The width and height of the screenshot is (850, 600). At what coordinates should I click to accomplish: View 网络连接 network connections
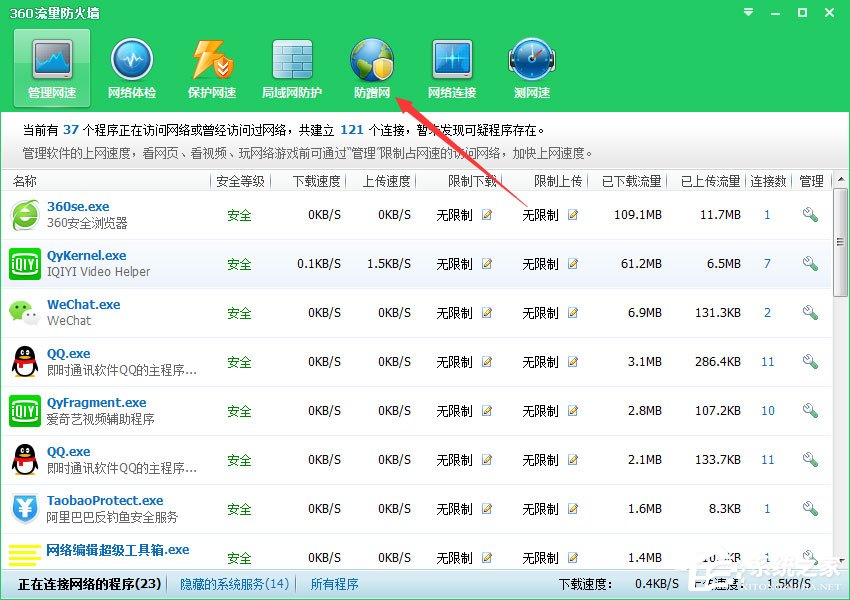point(451,66)
